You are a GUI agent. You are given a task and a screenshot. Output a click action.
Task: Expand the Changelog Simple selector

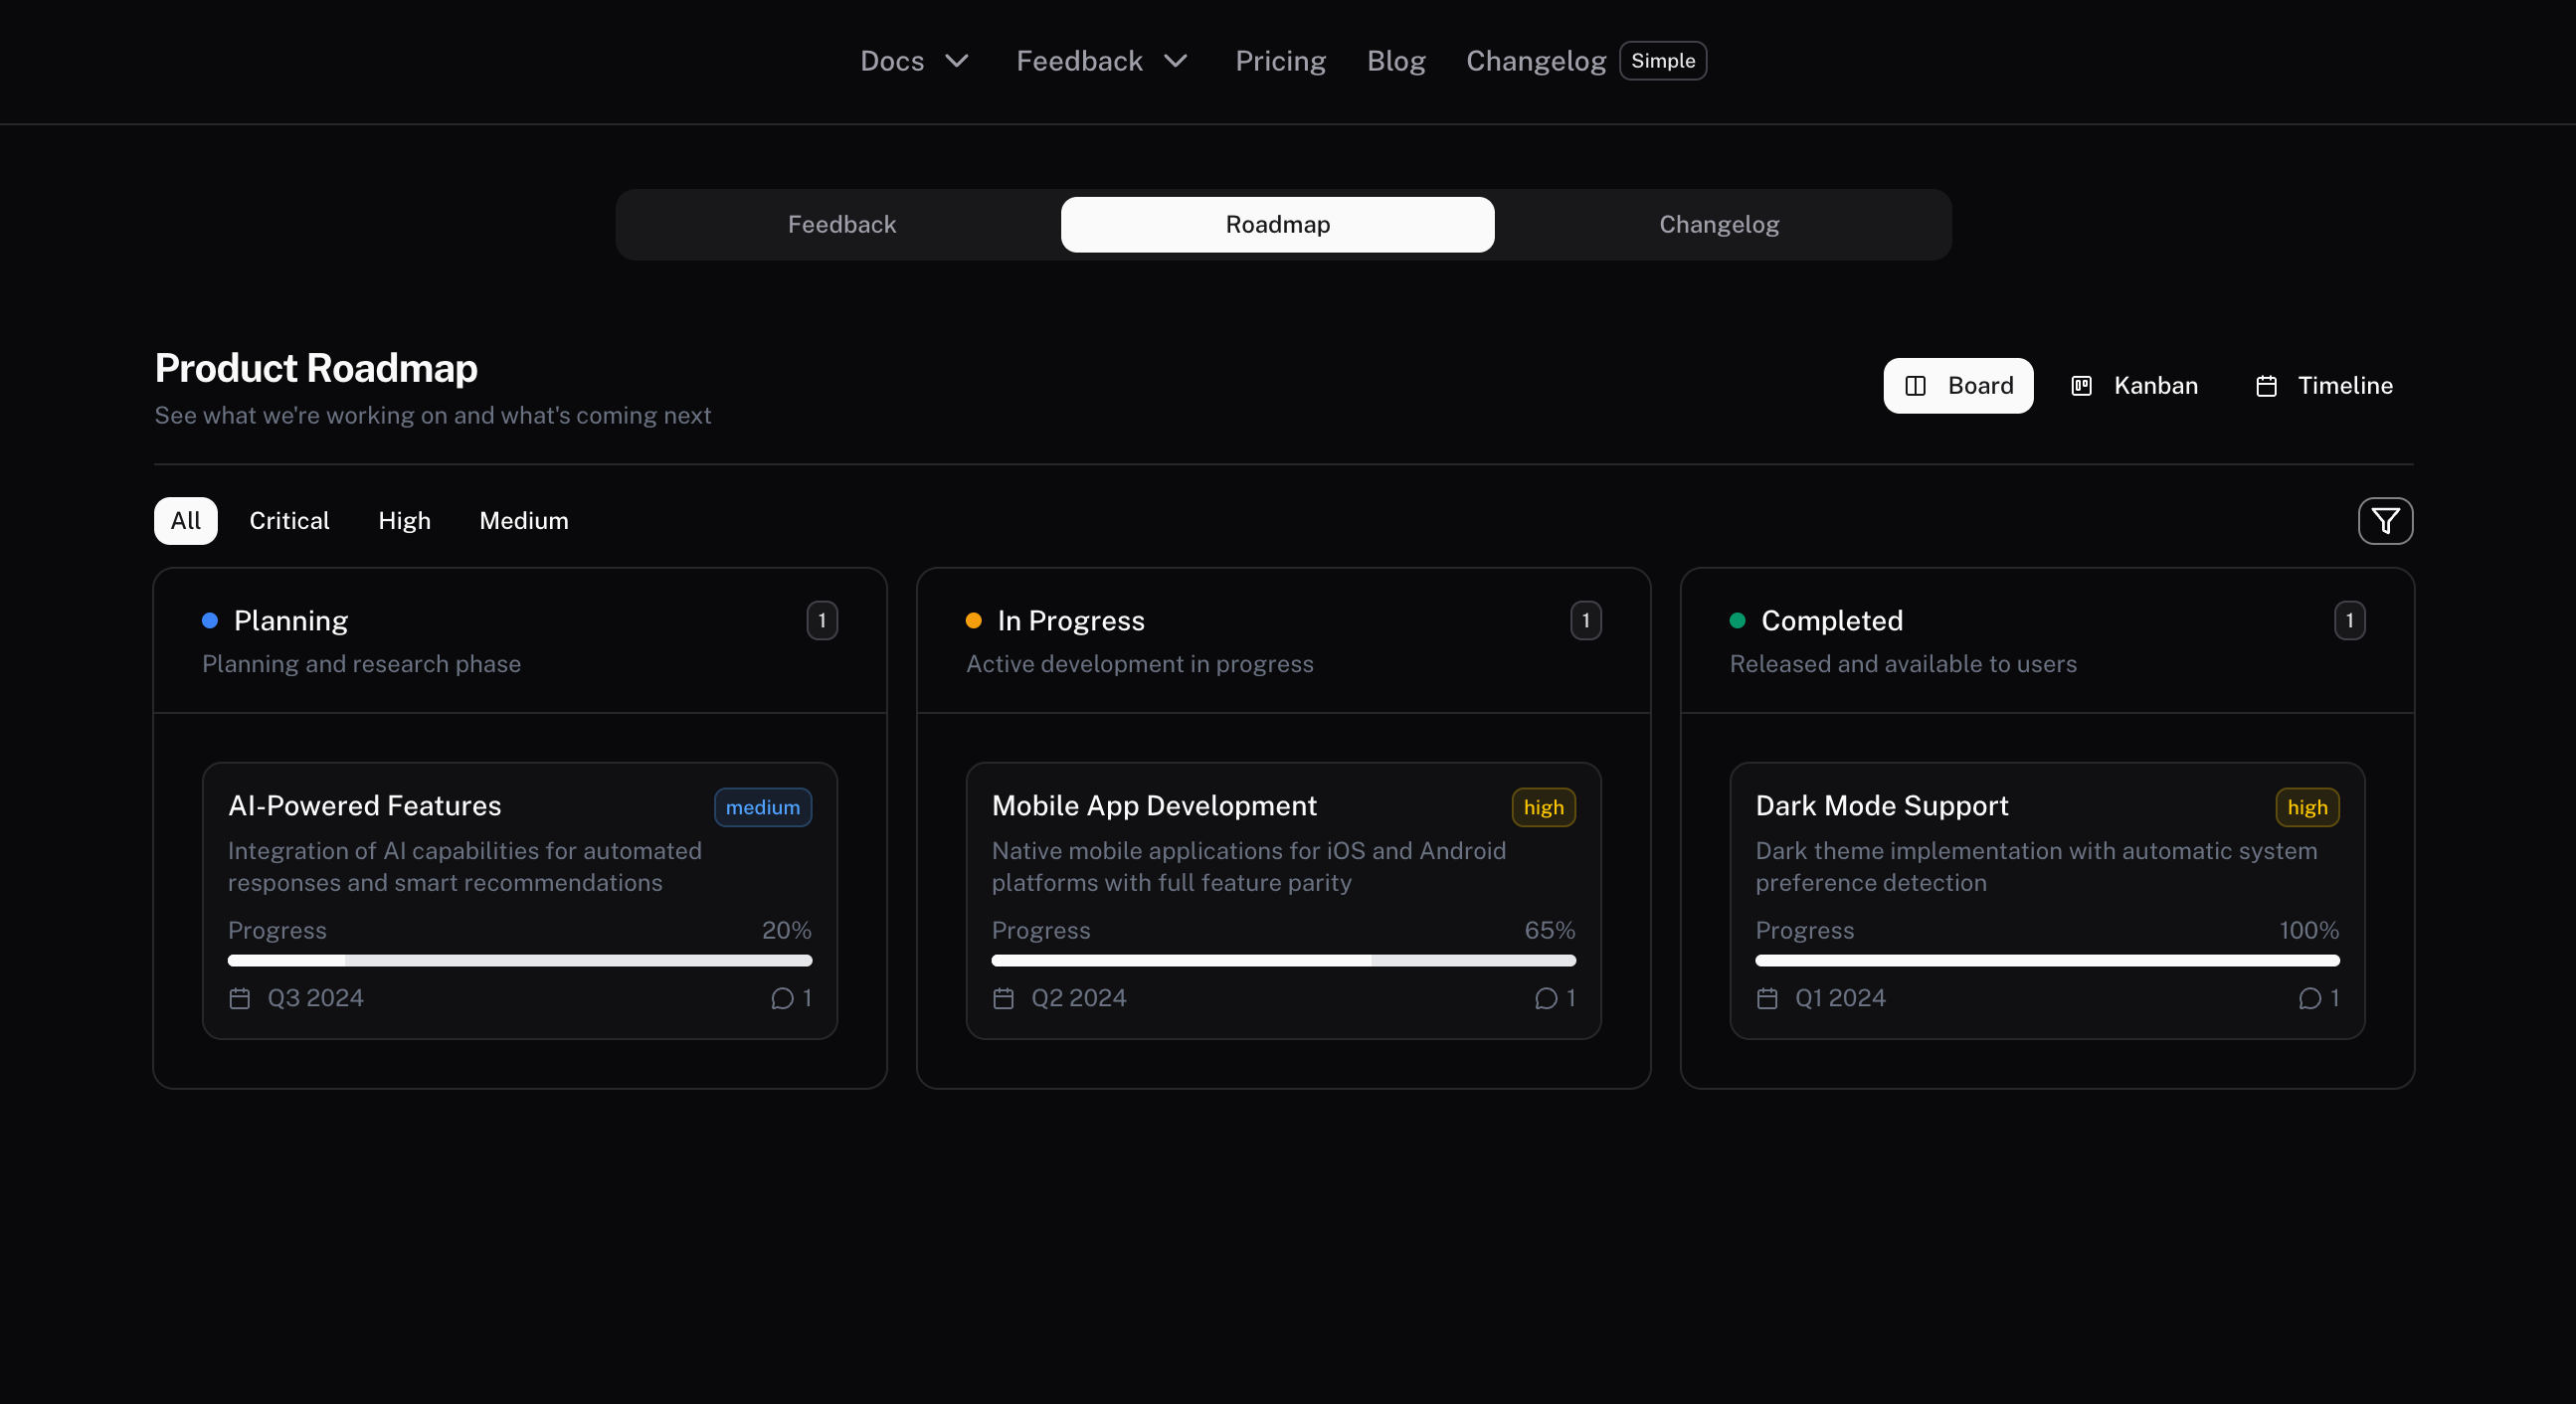click(1662, 60)
